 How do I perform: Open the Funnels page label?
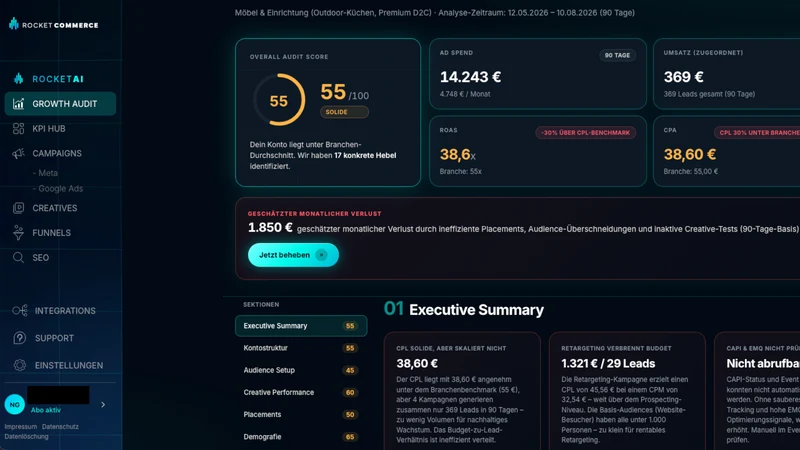click(x=52, y=233)
